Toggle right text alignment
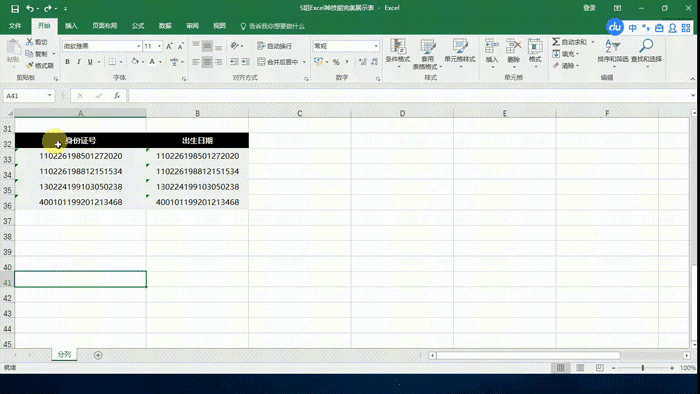The height and width of the screenshot is (394, 700). click(218, 62)
